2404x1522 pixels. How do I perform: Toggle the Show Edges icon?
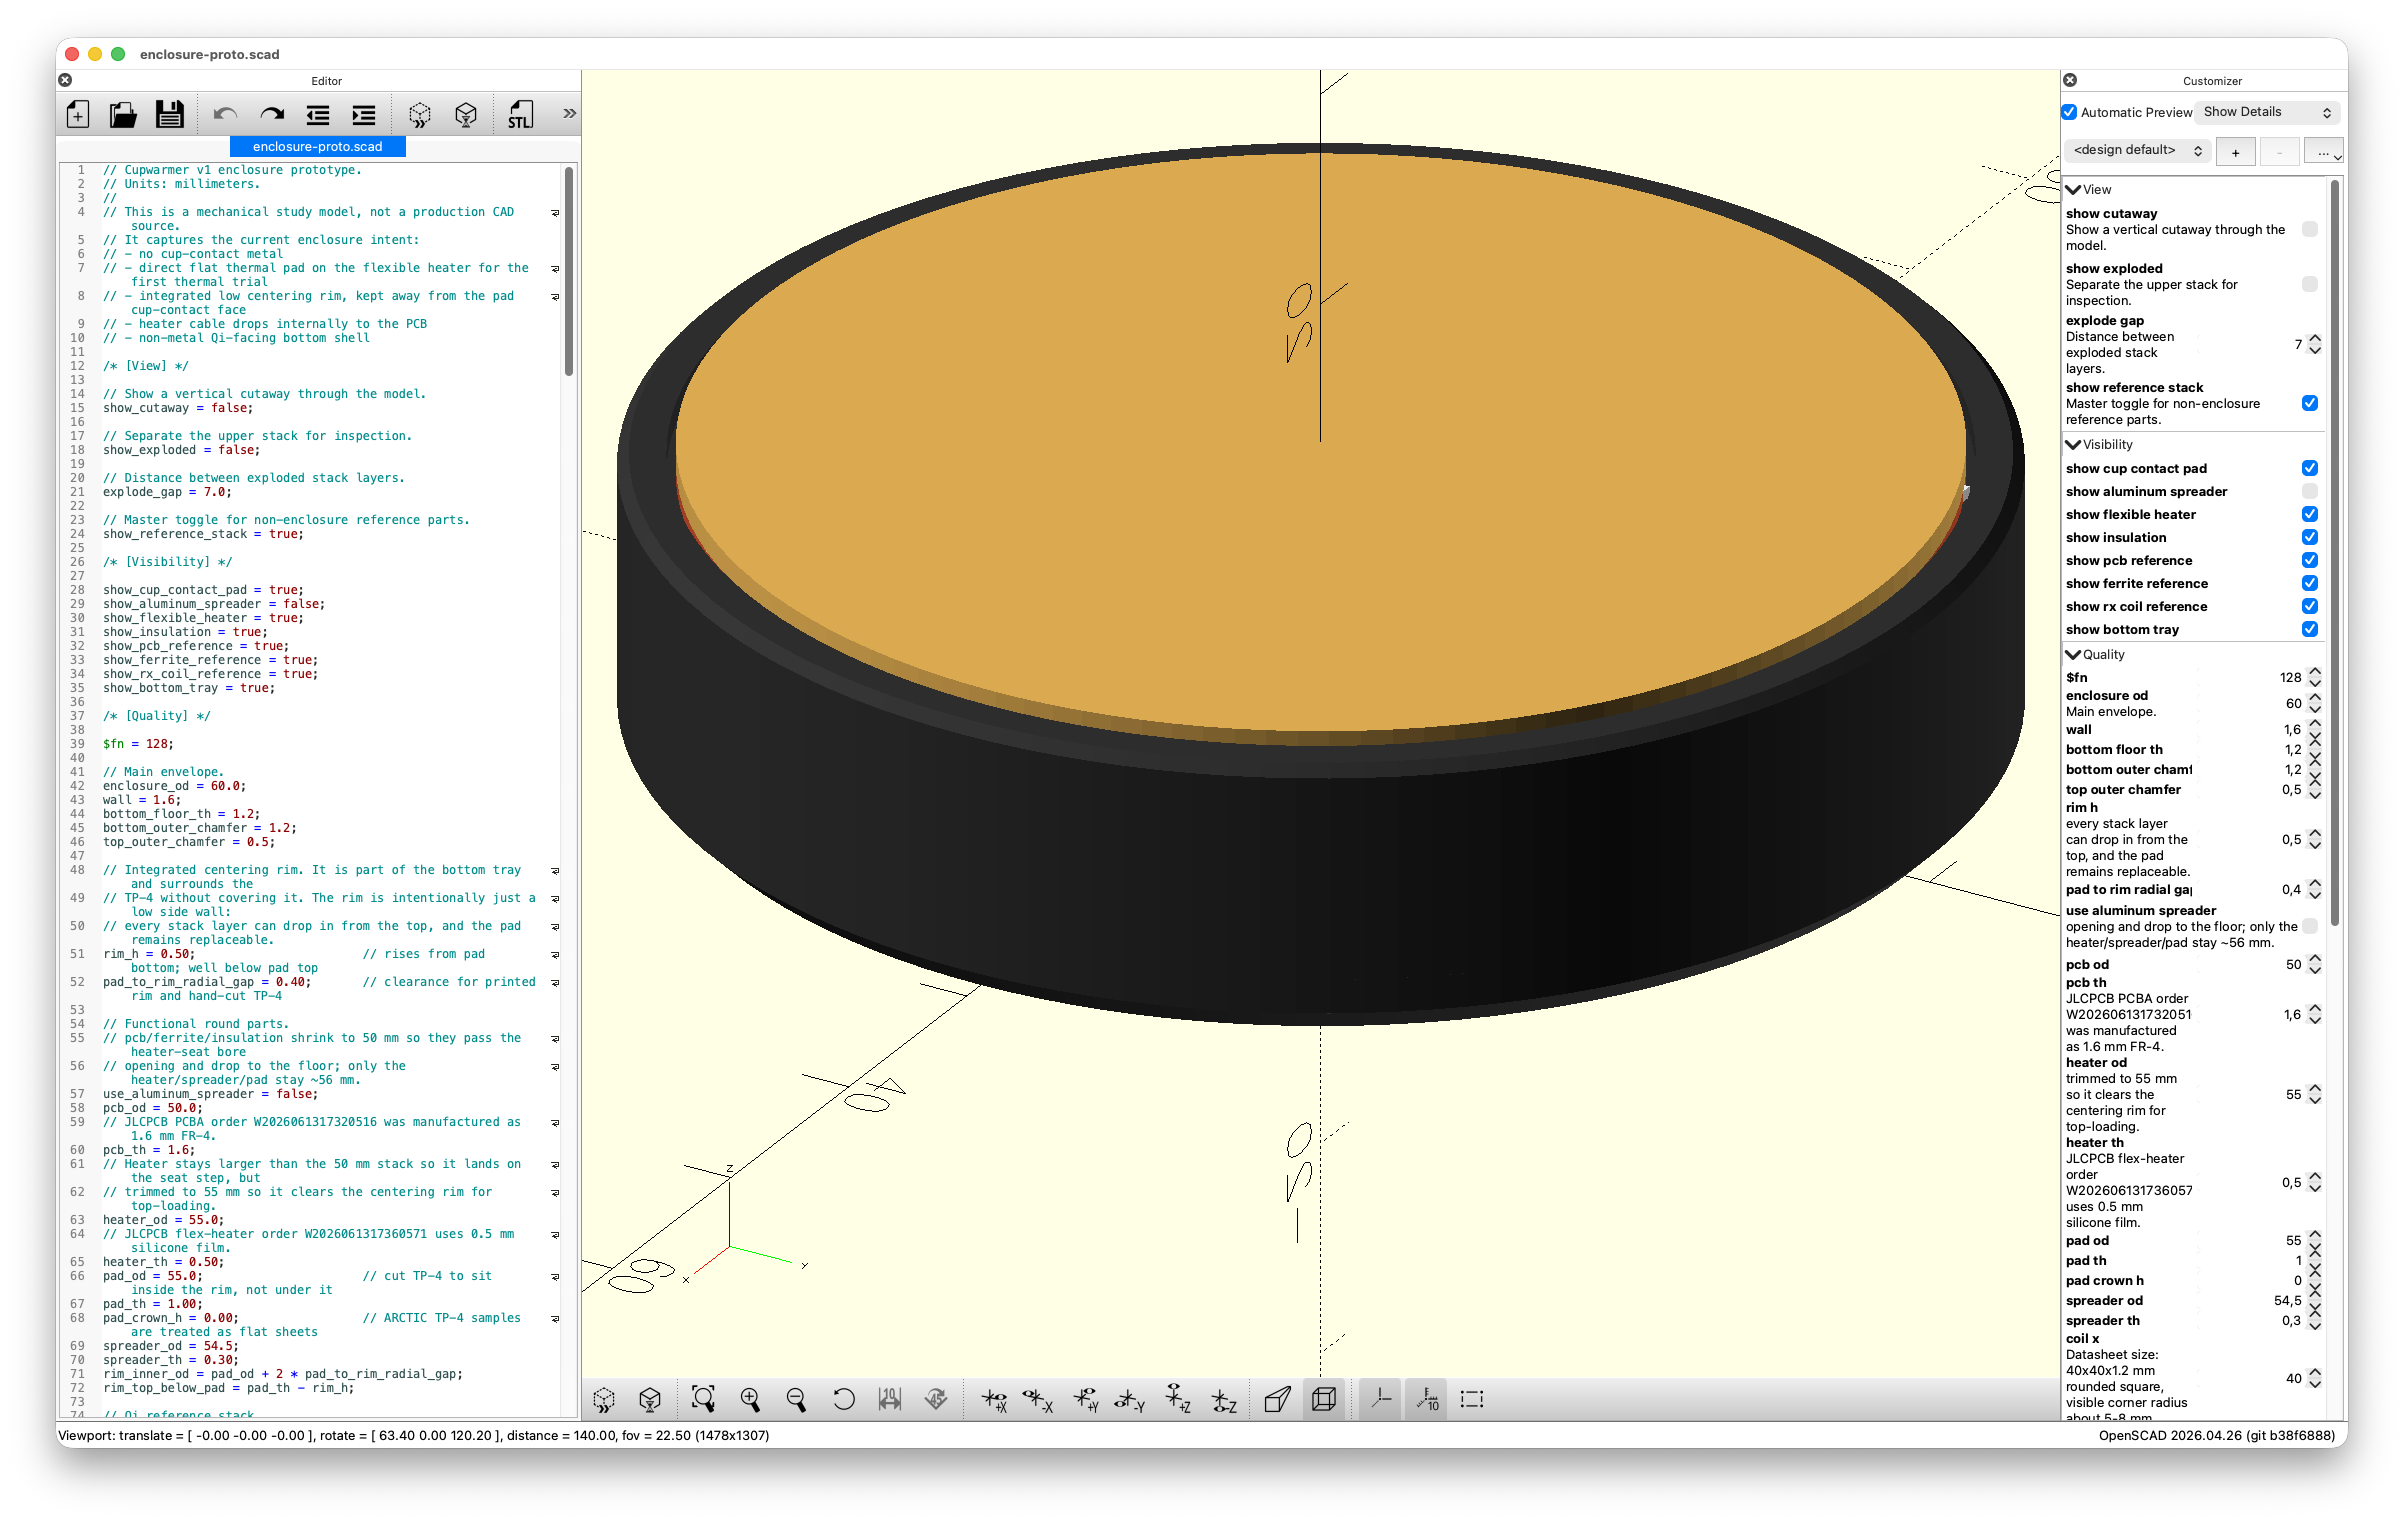(x=1472, y=1399)
